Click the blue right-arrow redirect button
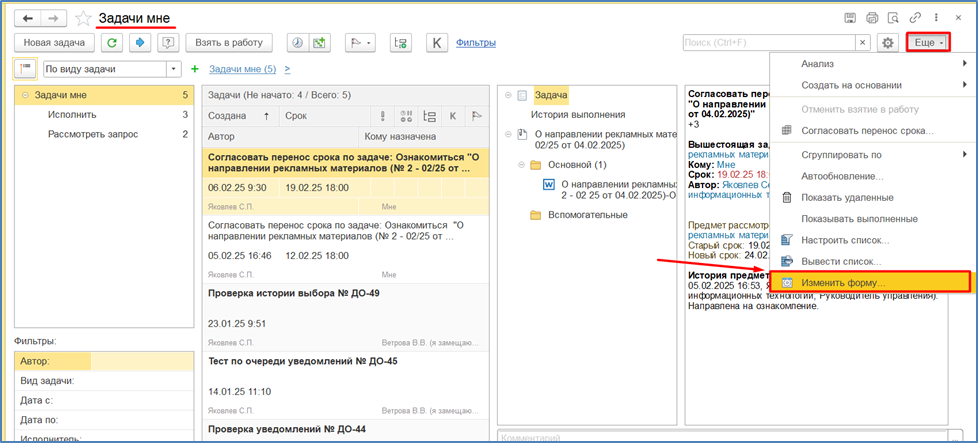The width and height of the screenshot is (978, 443). click(x=140, y=42)
